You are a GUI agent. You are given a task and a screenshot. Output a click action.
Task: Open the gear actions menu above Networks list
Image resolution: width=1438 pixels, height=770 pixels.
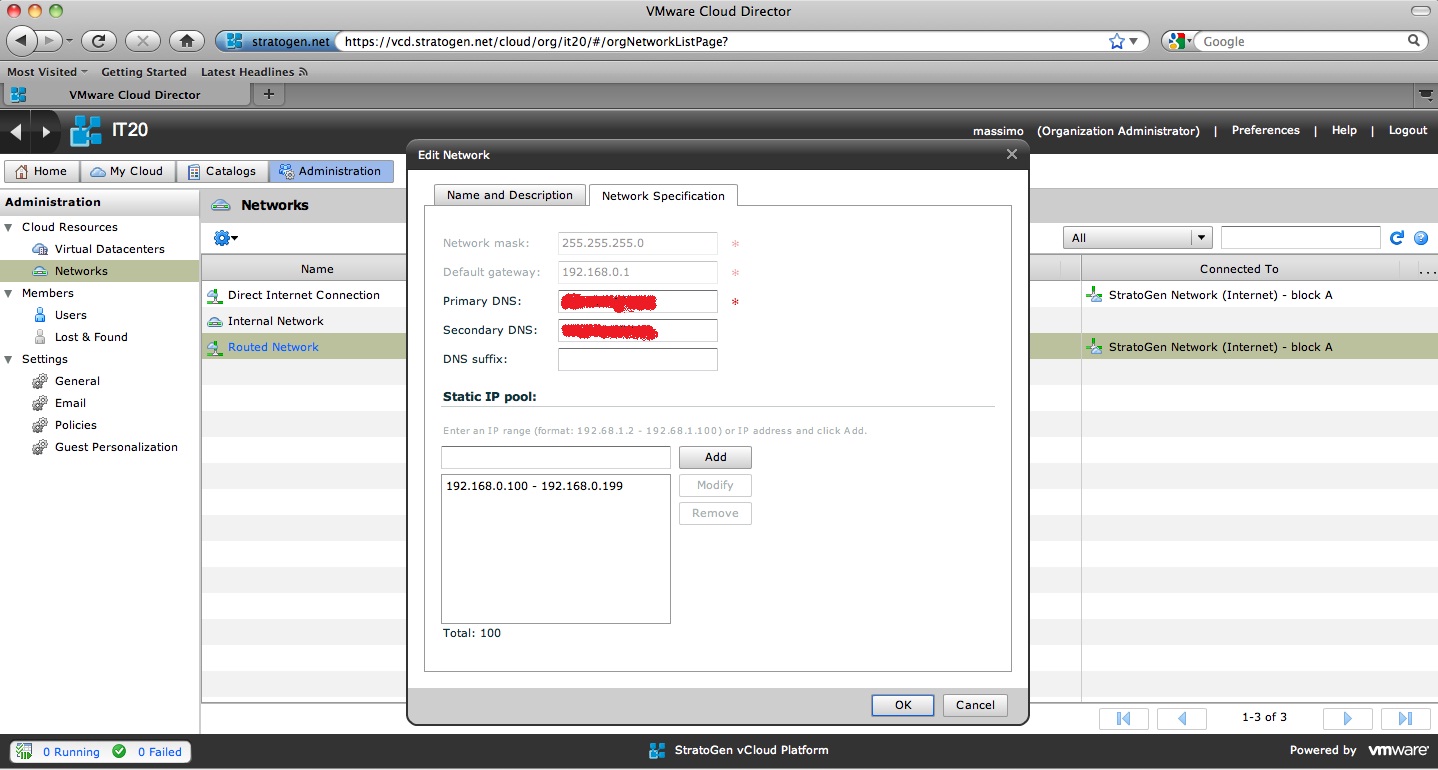(225, 238)
